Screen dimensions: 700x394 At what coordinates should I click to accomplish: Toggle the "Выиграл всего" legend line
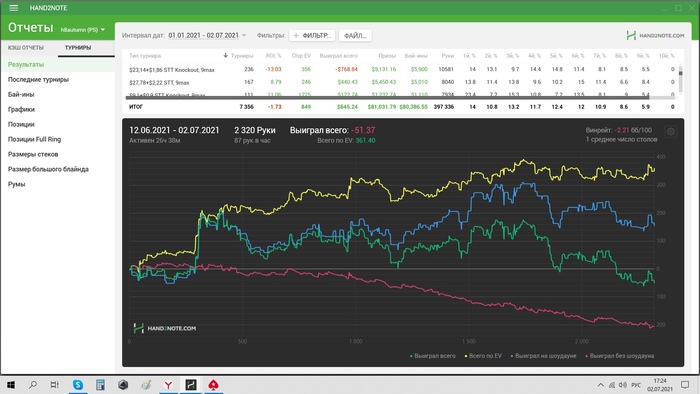pyautogui.click(x=432, y=356)
